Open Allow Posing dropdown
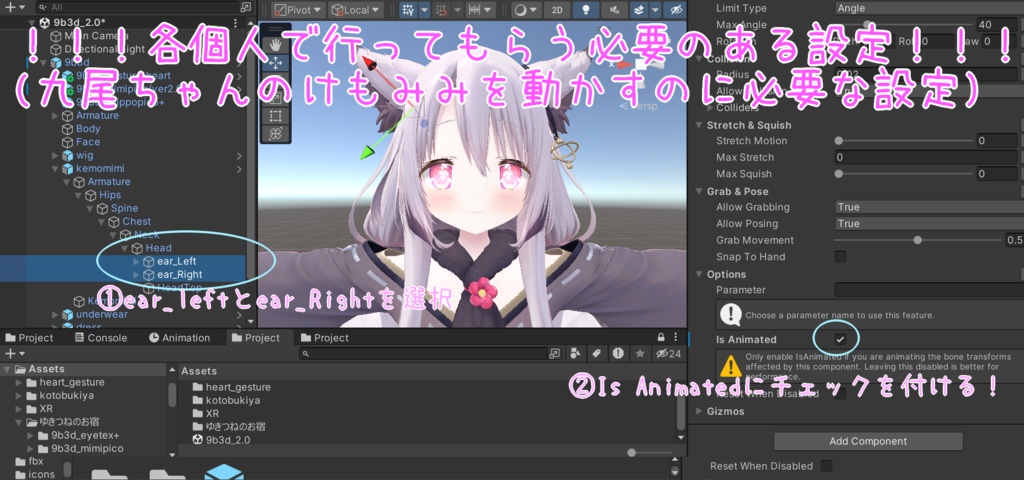The height and width of the screenshot is (480, 1024). coord(929,223)
